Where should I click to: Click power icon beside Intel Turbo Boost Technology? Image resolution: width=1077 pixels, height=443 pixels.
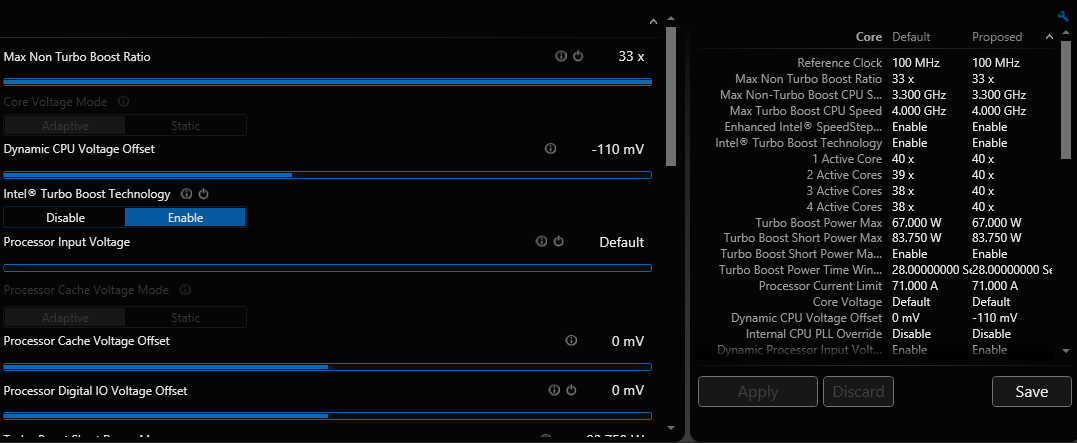pos(203,194)
